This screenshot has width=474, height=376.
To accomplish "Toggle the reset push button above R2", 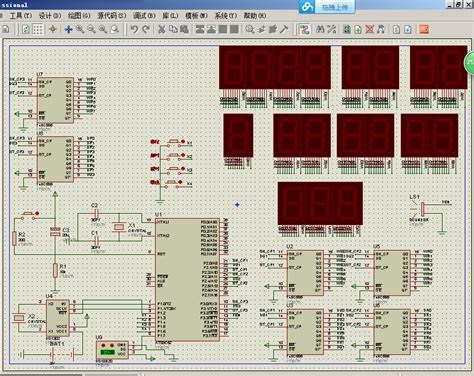I will pyautogui.click(x=29, y=215).
